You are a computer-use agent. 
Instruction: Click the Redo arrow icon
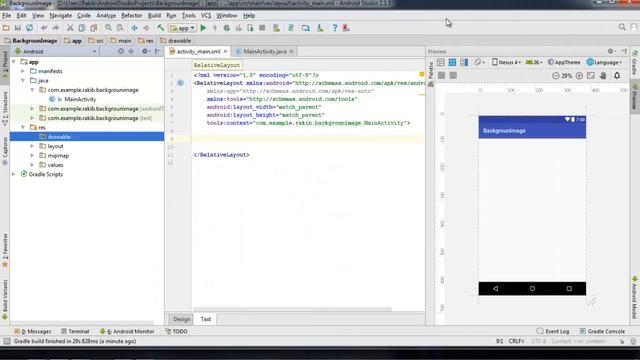click(56, 28)
